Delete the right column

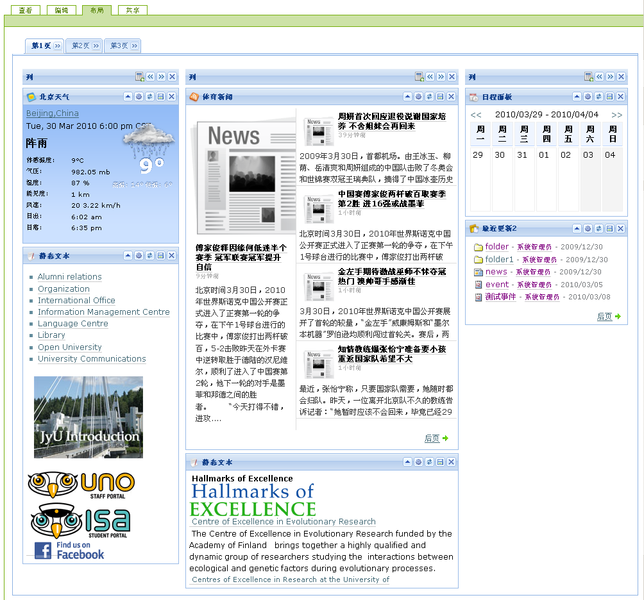[620, 77]
